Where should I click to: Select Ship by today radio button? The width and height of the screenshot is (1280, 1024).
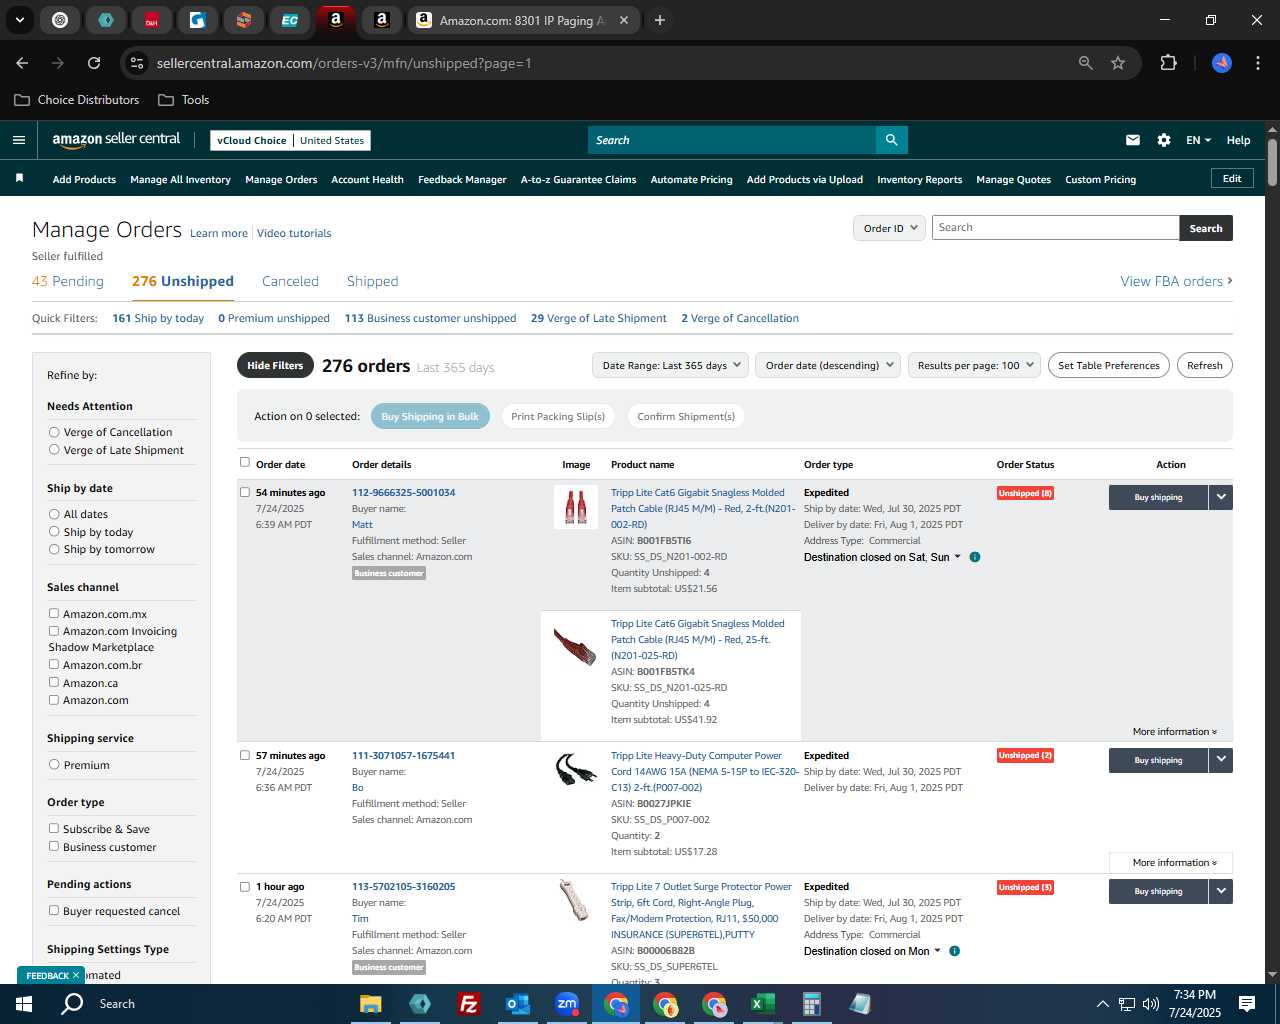(54, 532)
